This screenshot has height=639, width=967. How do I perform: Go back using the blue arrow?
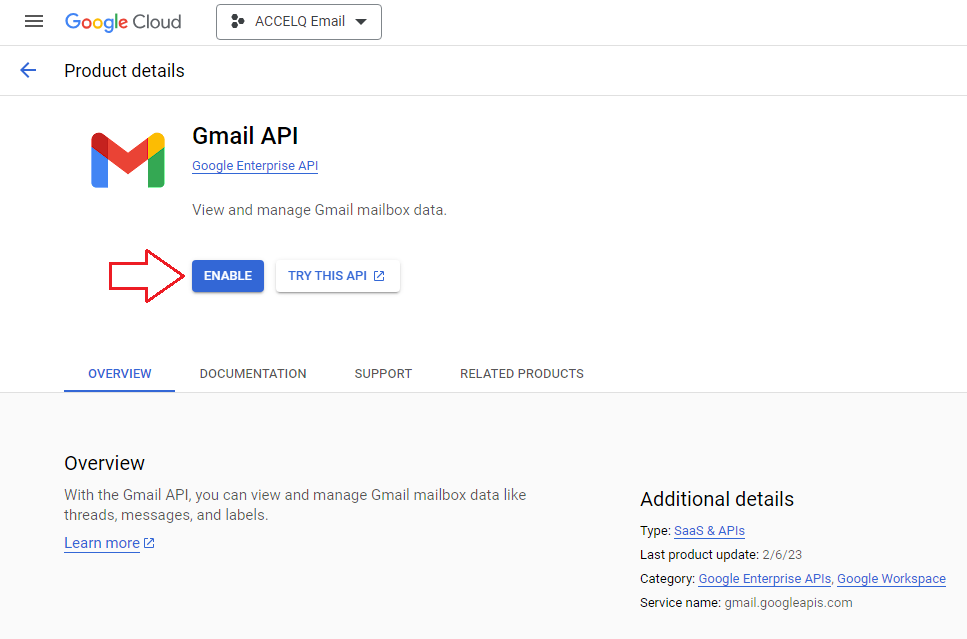(x=28, y=70)
